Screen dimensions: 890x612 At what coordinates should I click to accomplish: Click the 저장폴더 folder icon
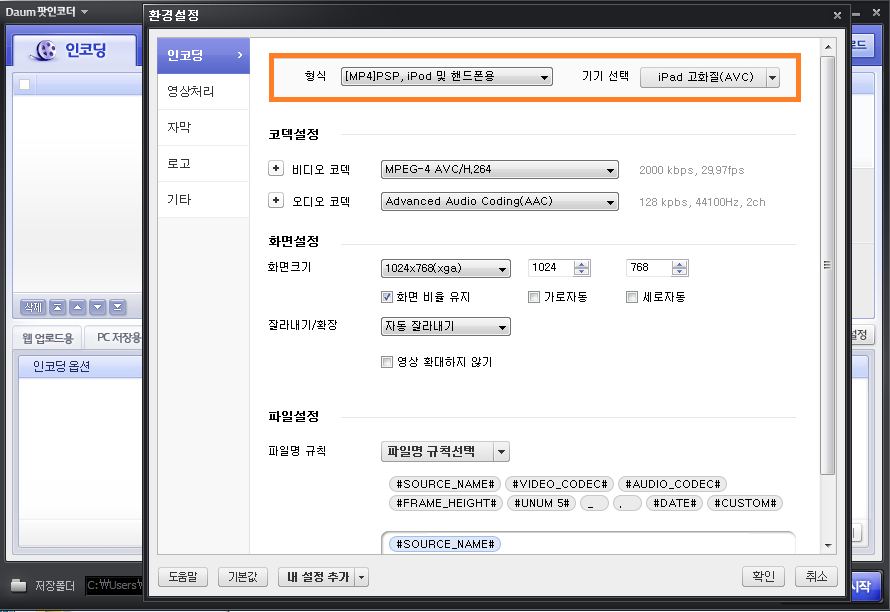[x=18, y=585]
